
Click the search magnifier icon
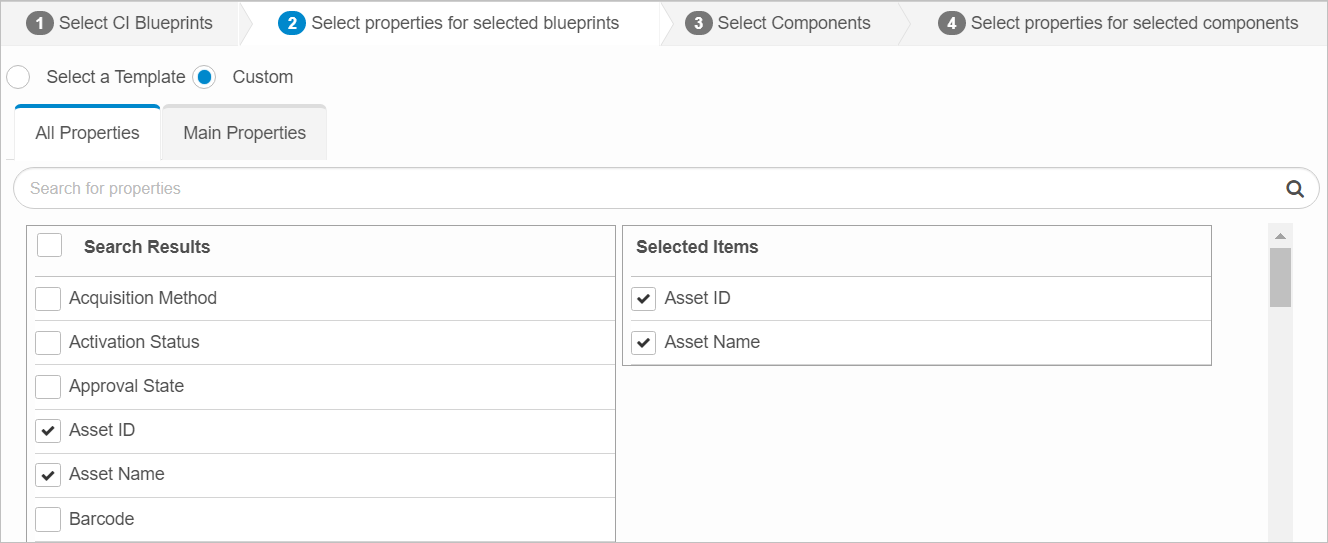coord(1294,189)
